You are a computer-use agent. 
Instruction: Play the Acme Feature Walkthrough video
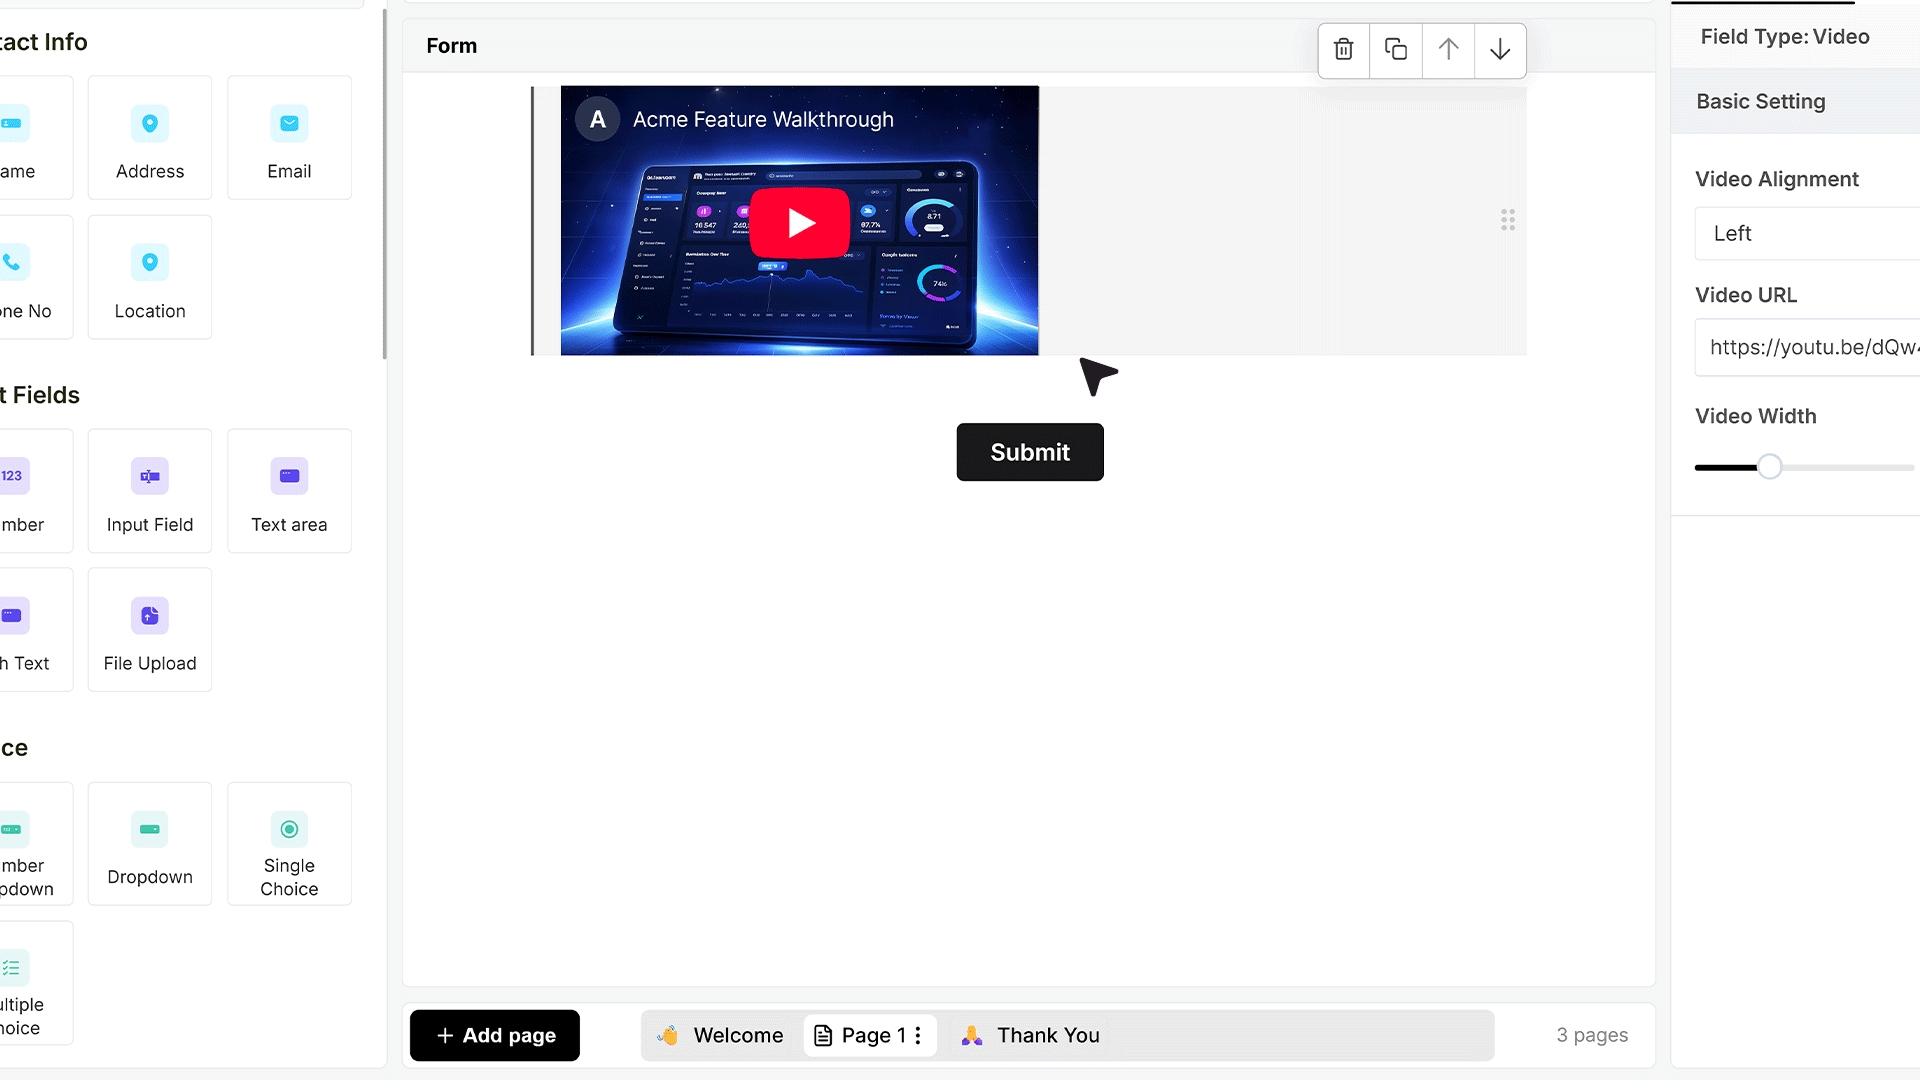tap(800, 222)
